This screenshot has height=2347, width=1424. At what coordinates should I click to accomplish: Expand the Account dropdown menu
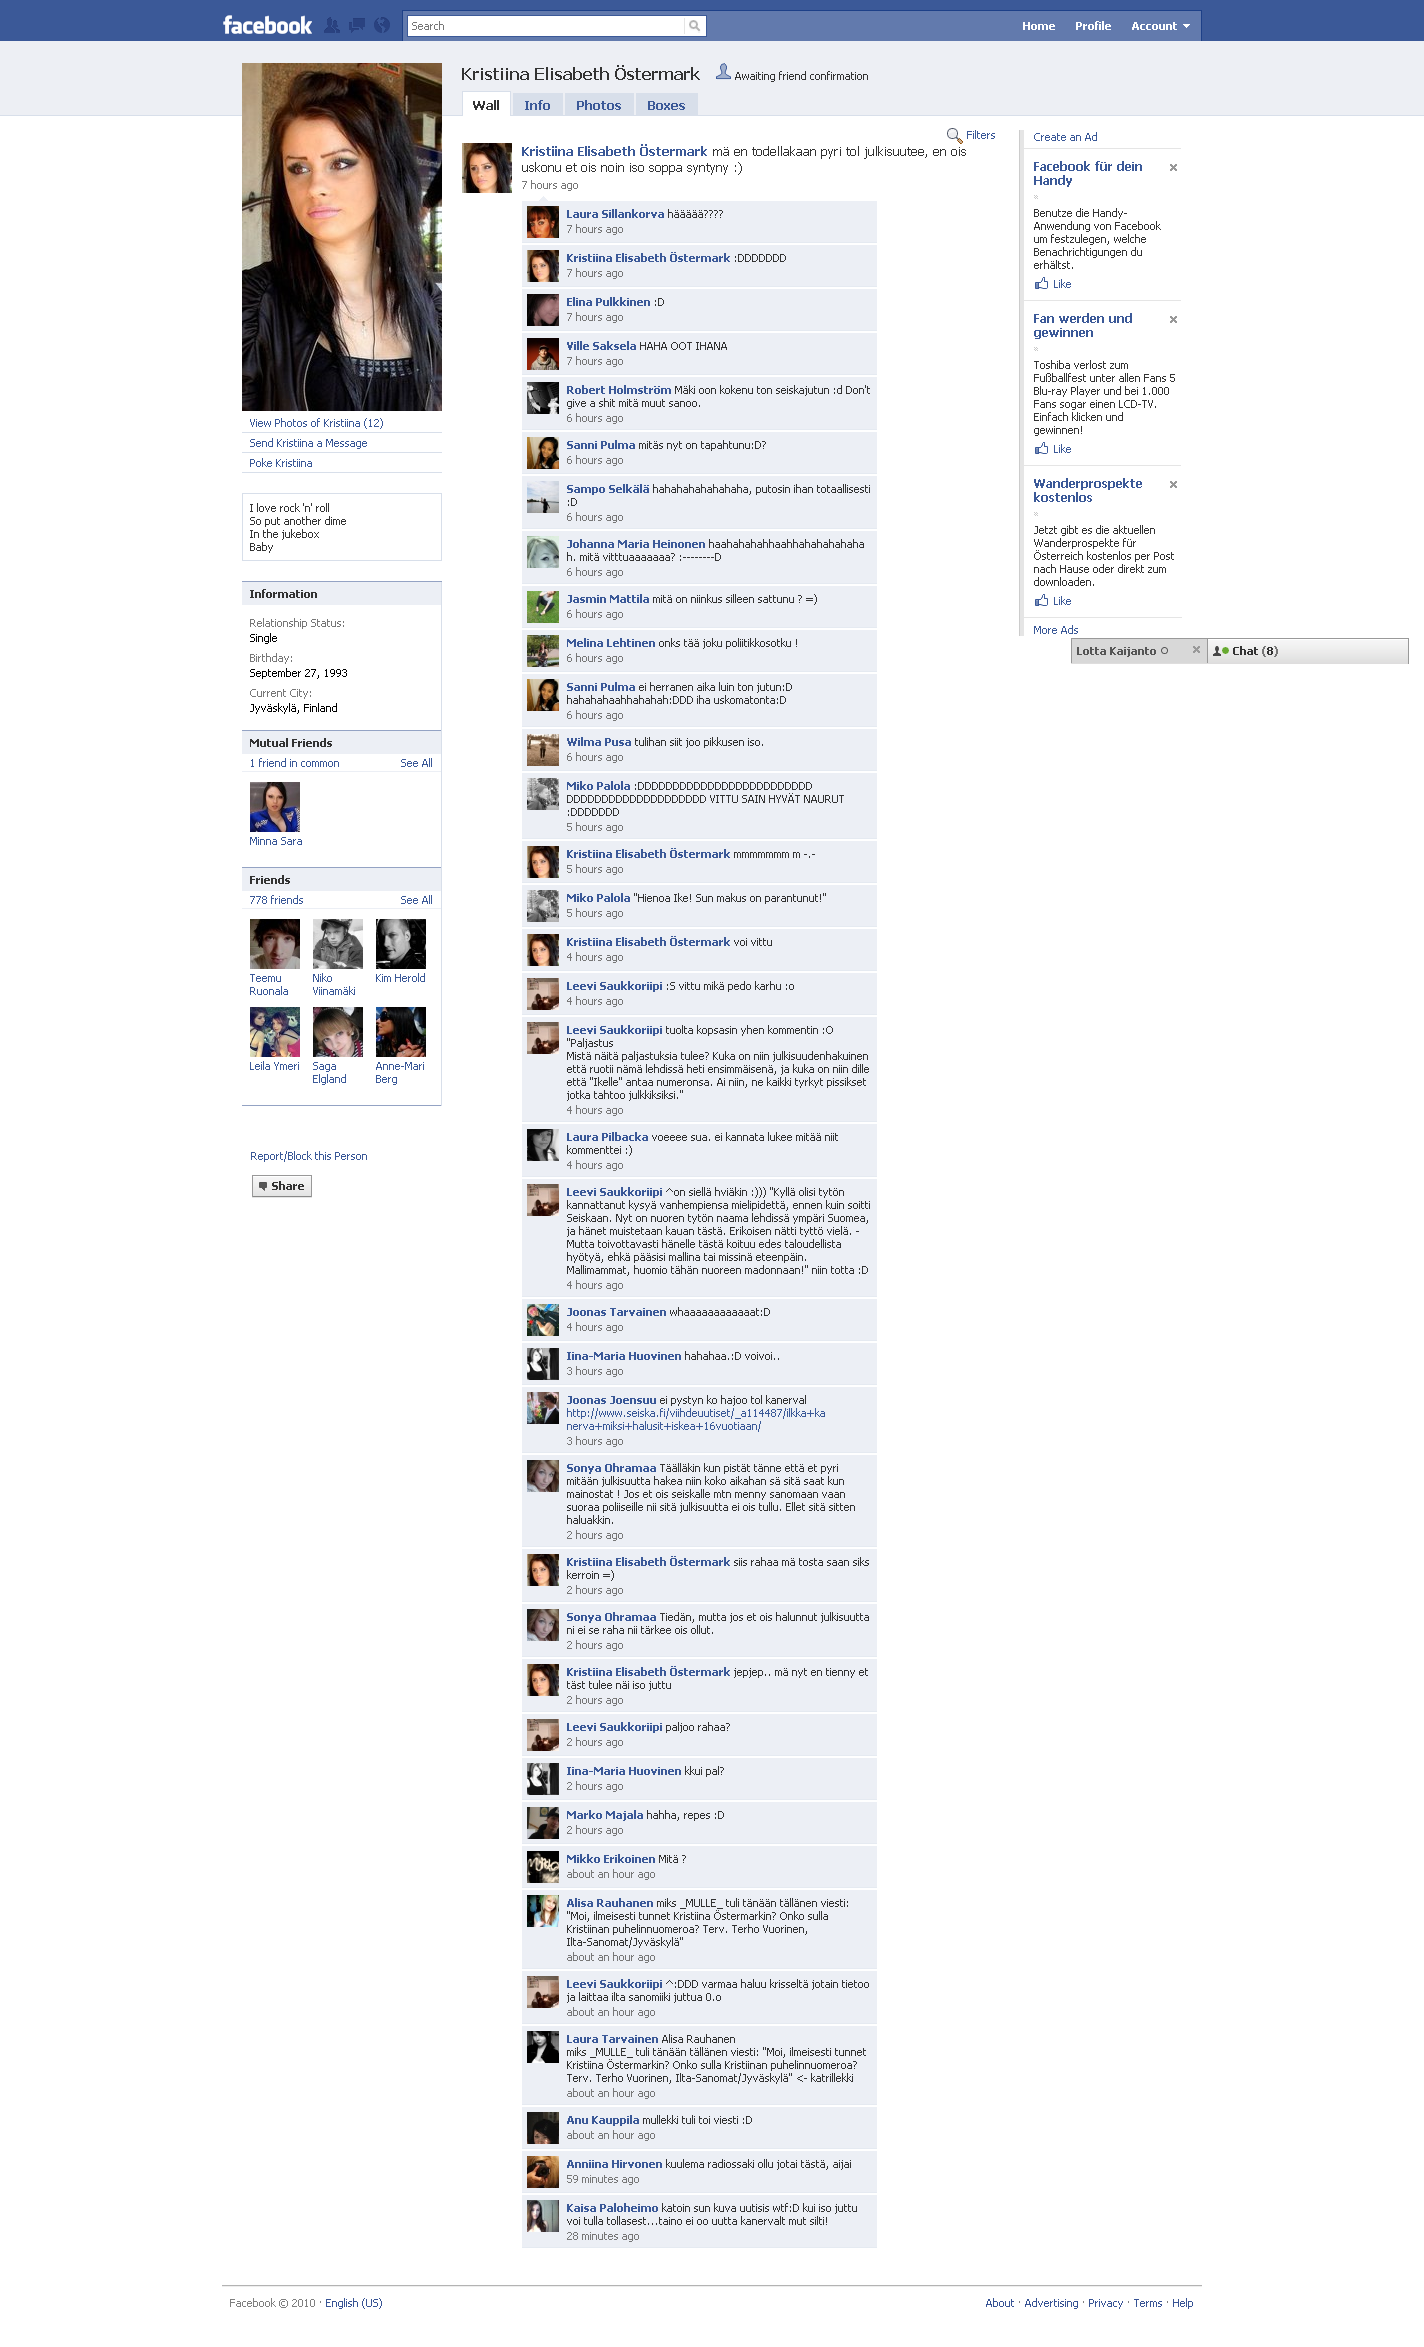[1160, 26]
